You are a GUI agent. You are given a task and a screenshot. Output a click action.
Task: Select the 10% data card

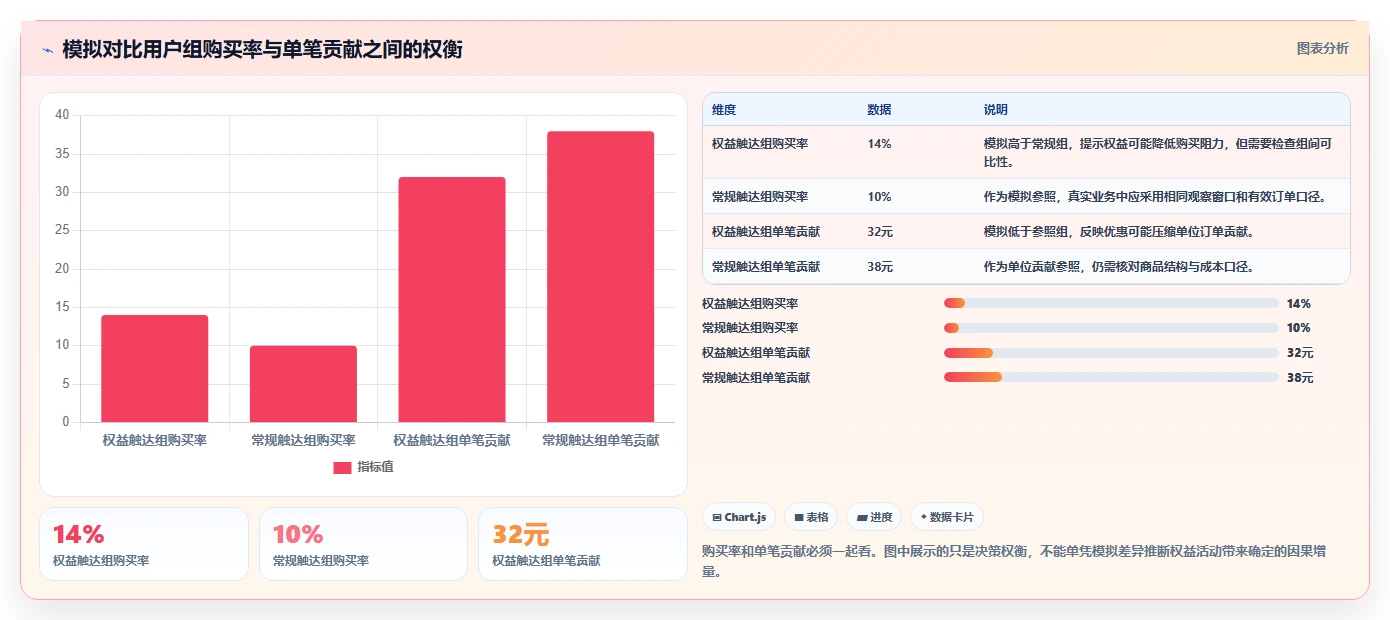pos(363,544)
